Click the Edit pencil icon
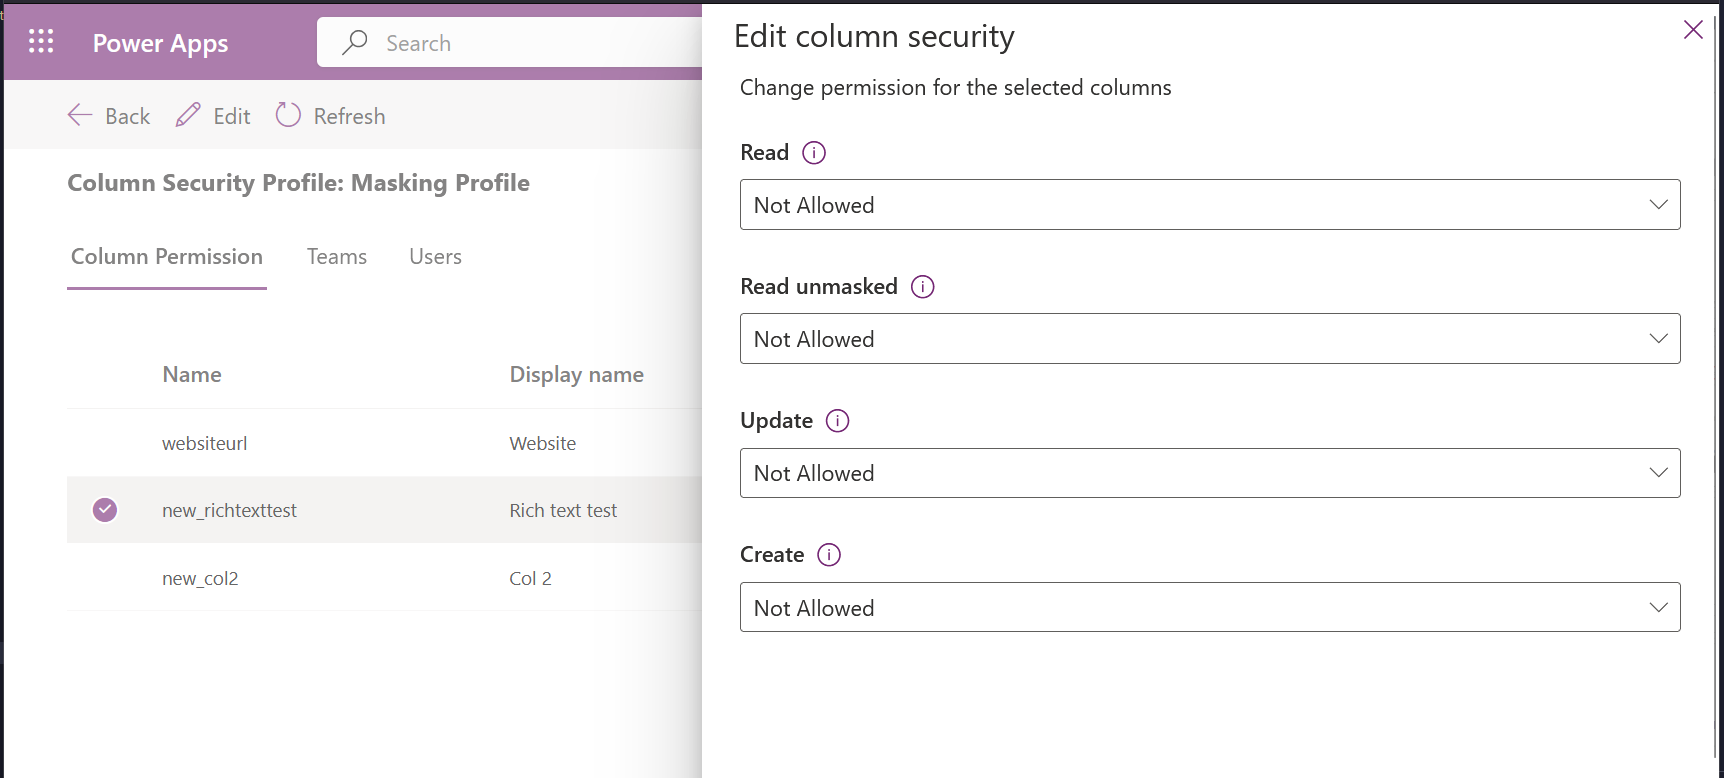Screen dimensions: 1724x778 (188, 115)
